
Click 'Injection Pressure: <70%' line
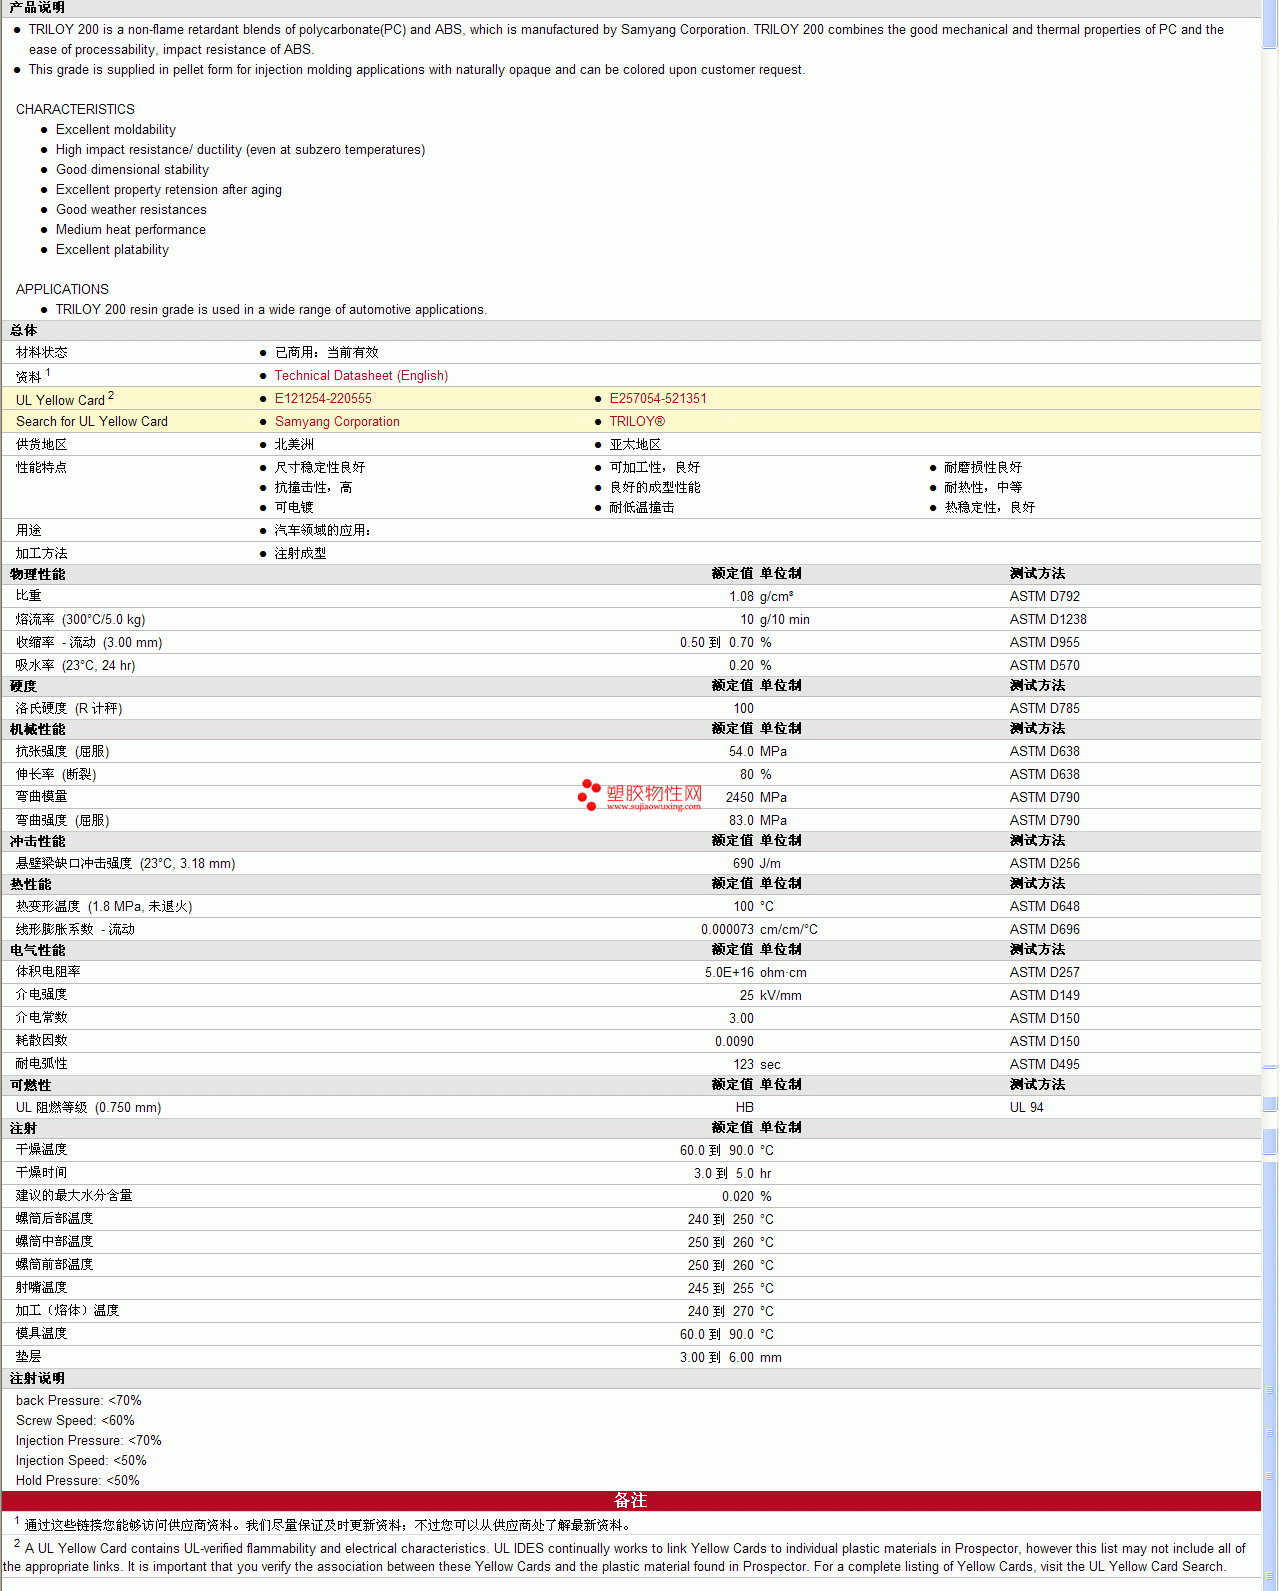[89, 1441]
